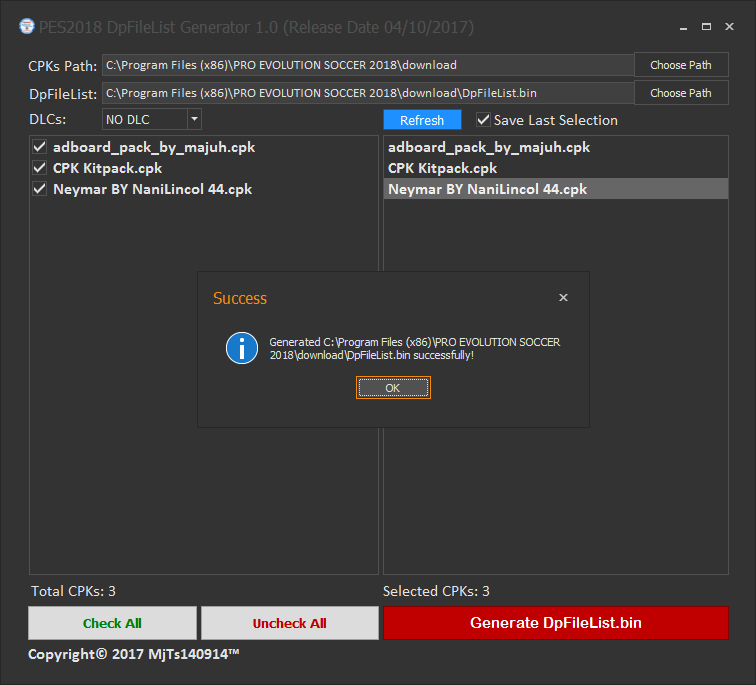Choose Path for DpFileList
This screenshot has width=756, height=685.
tap(681, 93)
